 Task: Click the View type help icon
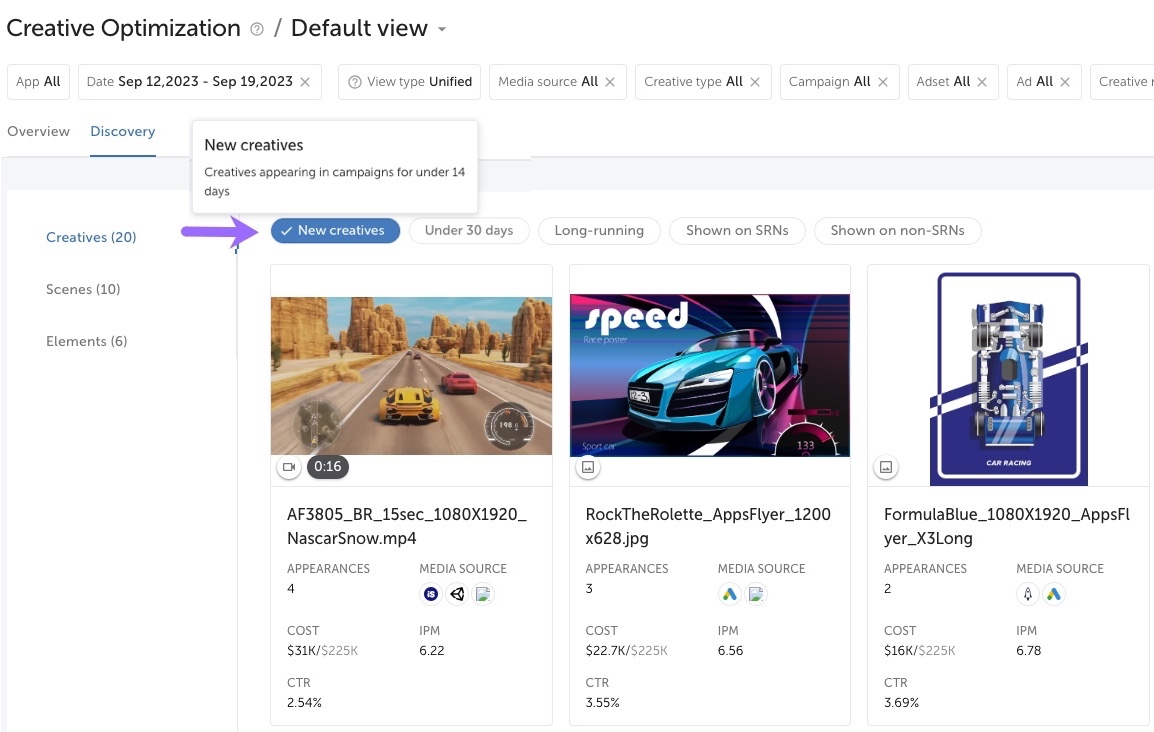355,82
